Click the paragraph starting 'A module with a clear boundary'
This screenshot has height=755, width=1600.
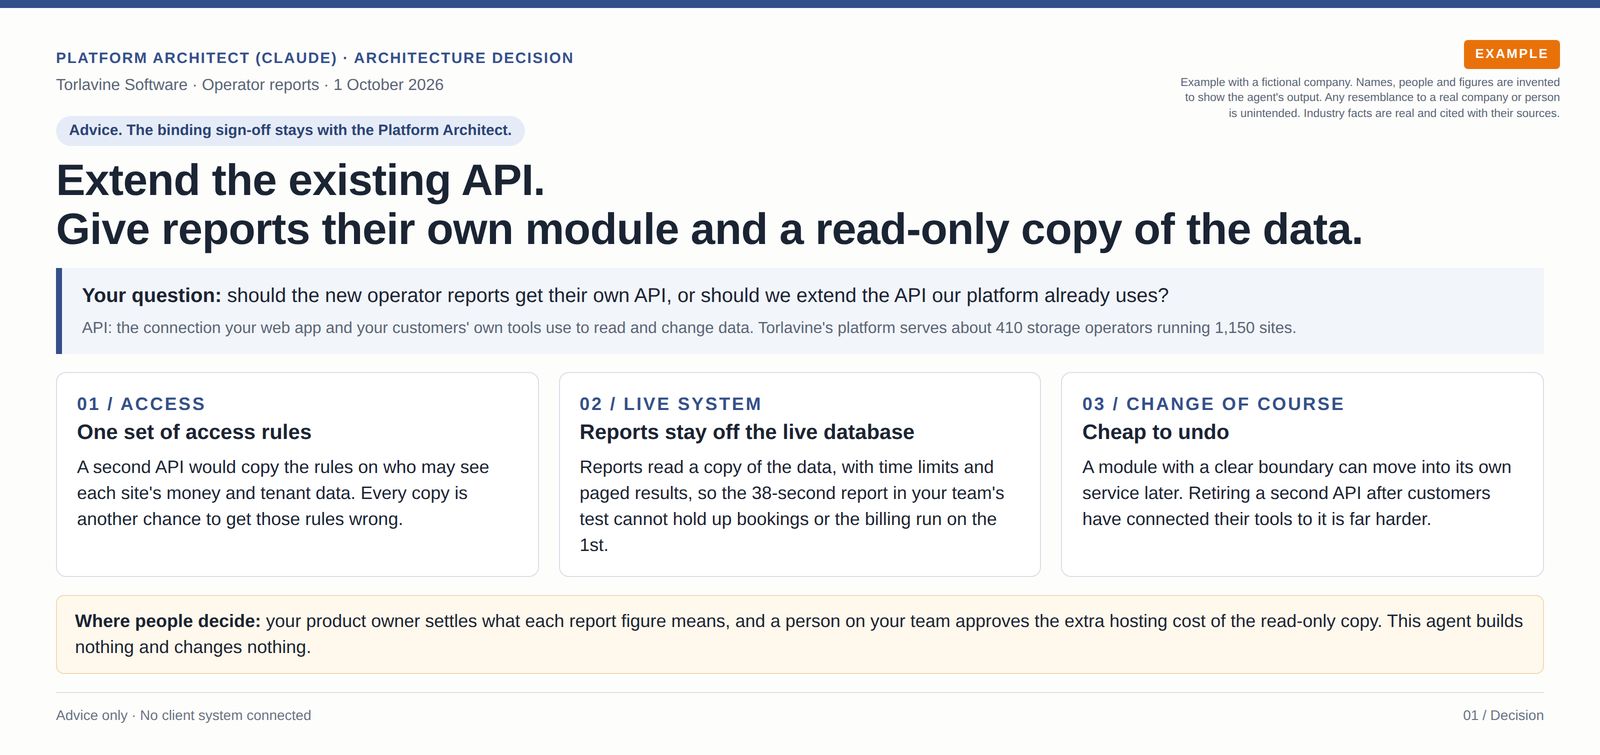(1297, 493)
